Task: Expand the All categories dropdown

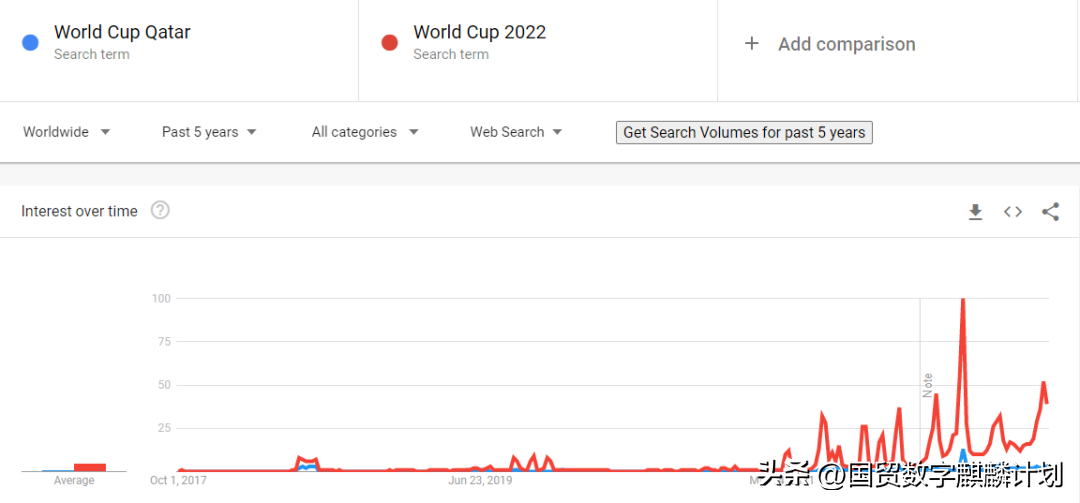Action: (x=364, y=132)
